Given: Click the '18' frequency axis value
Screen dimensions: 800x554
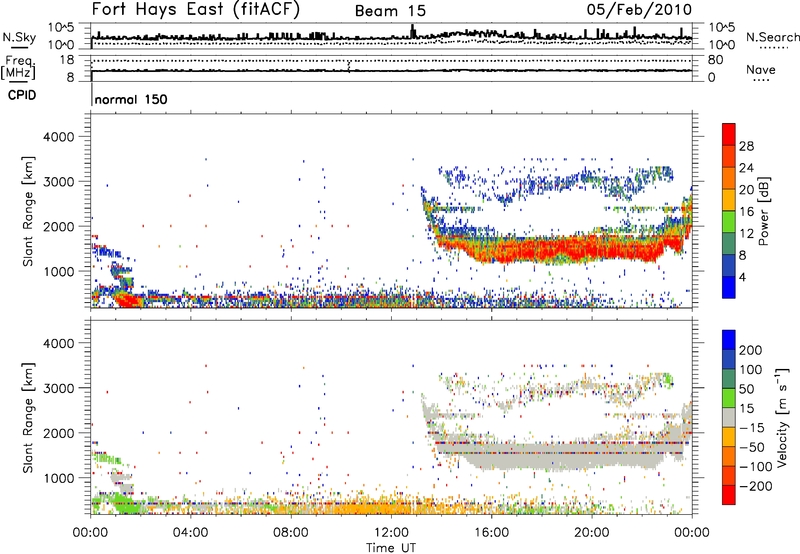Looking at the screenshot, I should (67, 60).
